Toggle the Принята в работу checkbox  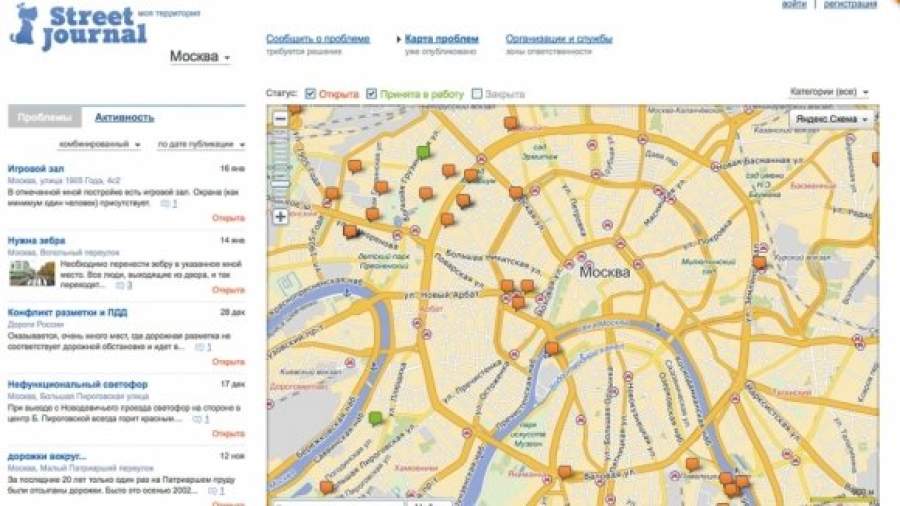(x=372, y=94)
